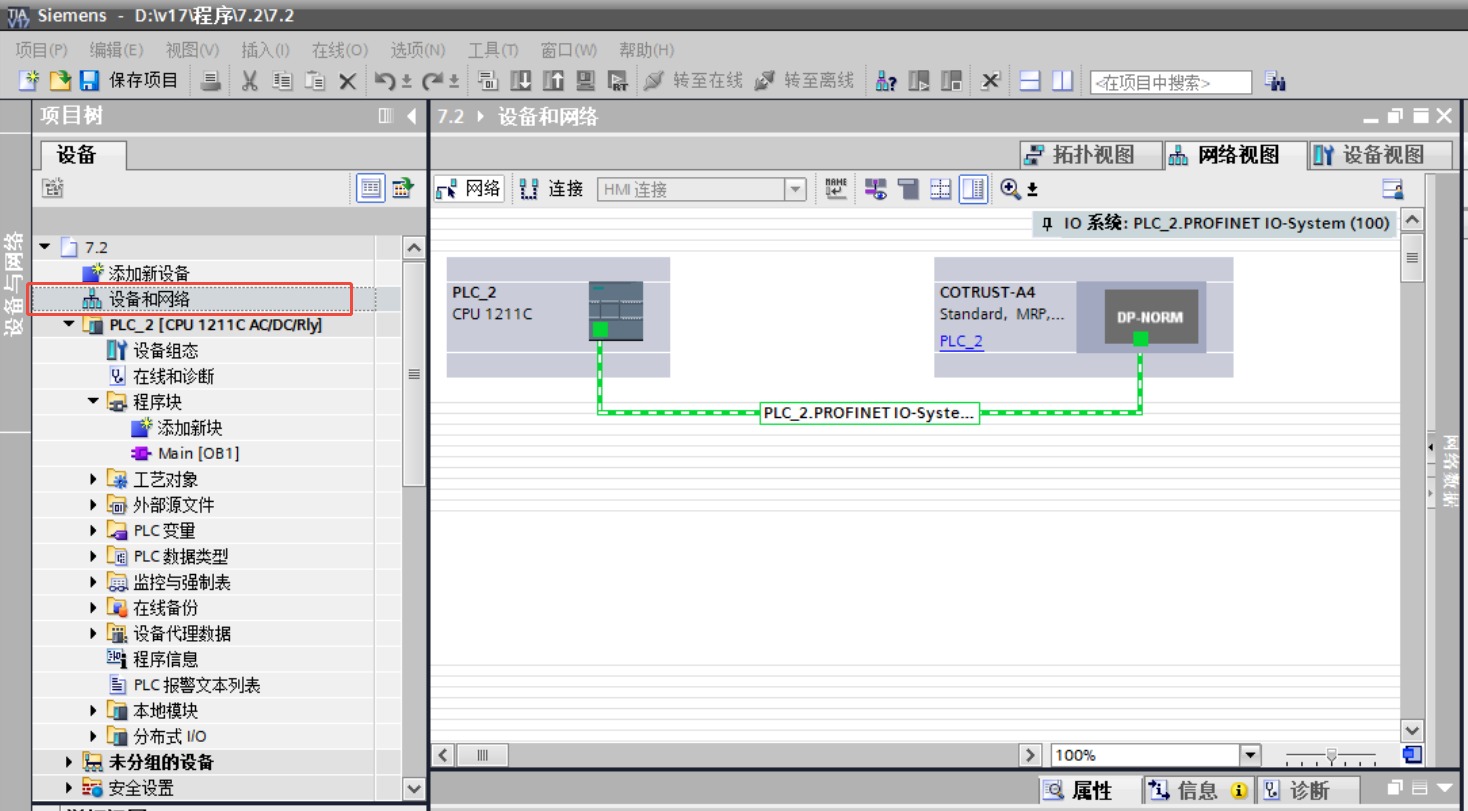The width and height of the screenshot is (1468, 811).
Task: Expand the 工艺对象 folder
Action: (93, 480)
